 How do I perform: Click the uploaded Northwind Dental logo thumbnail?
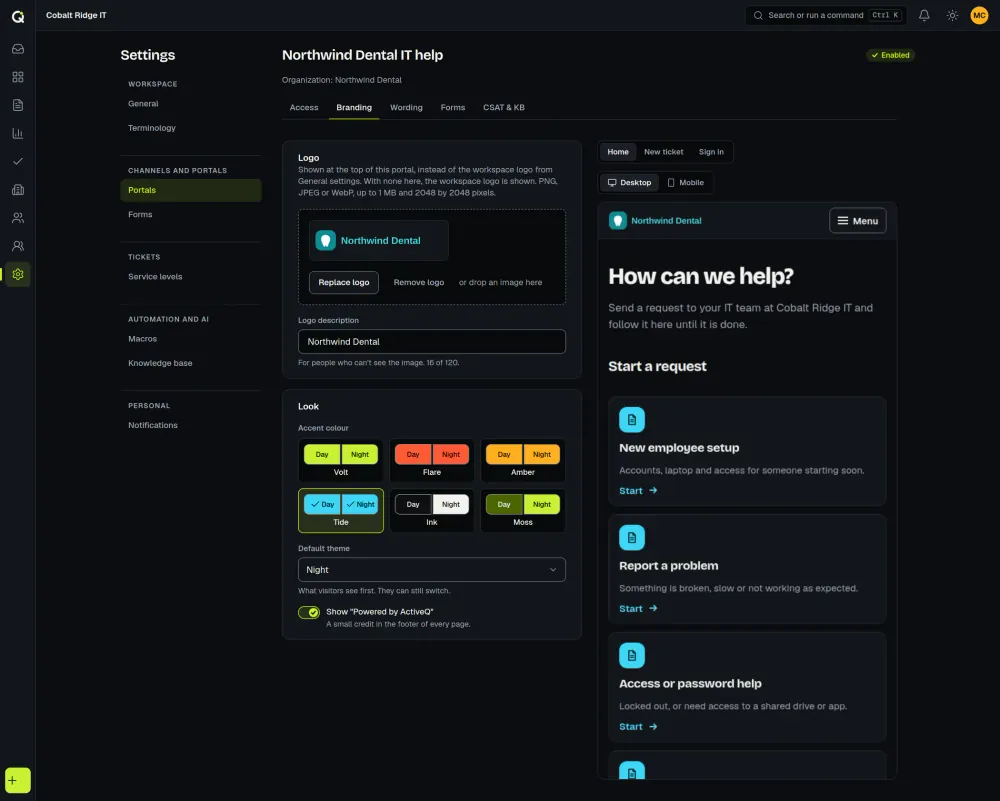pyautogui.click(x=379, y=240)
